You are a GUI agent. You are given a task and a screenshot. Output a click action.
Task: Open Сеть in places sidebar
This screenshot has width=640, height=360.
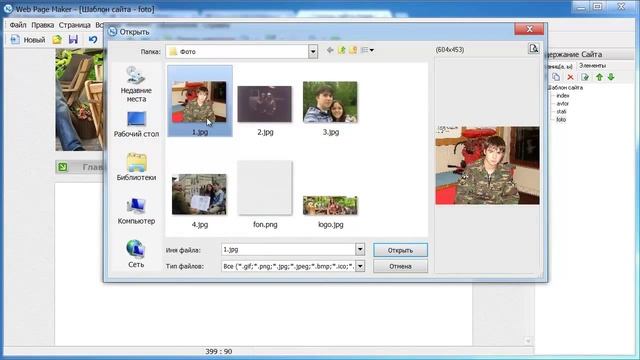click(136, 254)
